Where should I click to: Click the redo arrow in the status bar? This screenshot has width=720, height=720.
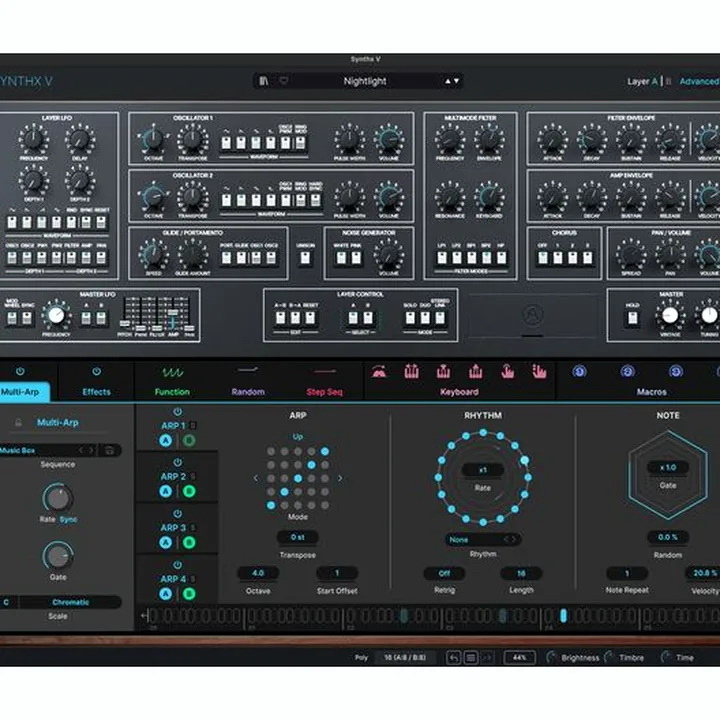pos(487,658)
